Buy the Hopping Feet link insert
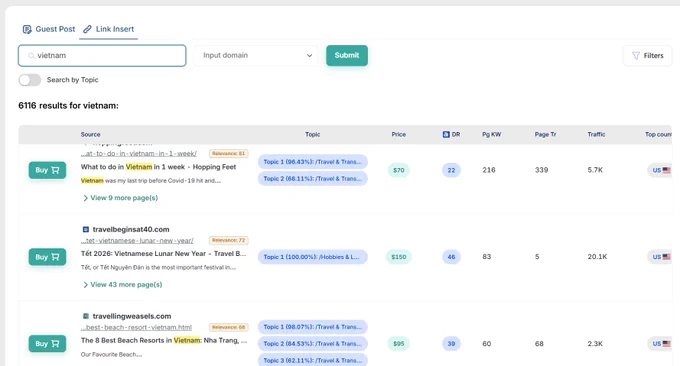Screen dimensions: 680x366 click(47, 170)
